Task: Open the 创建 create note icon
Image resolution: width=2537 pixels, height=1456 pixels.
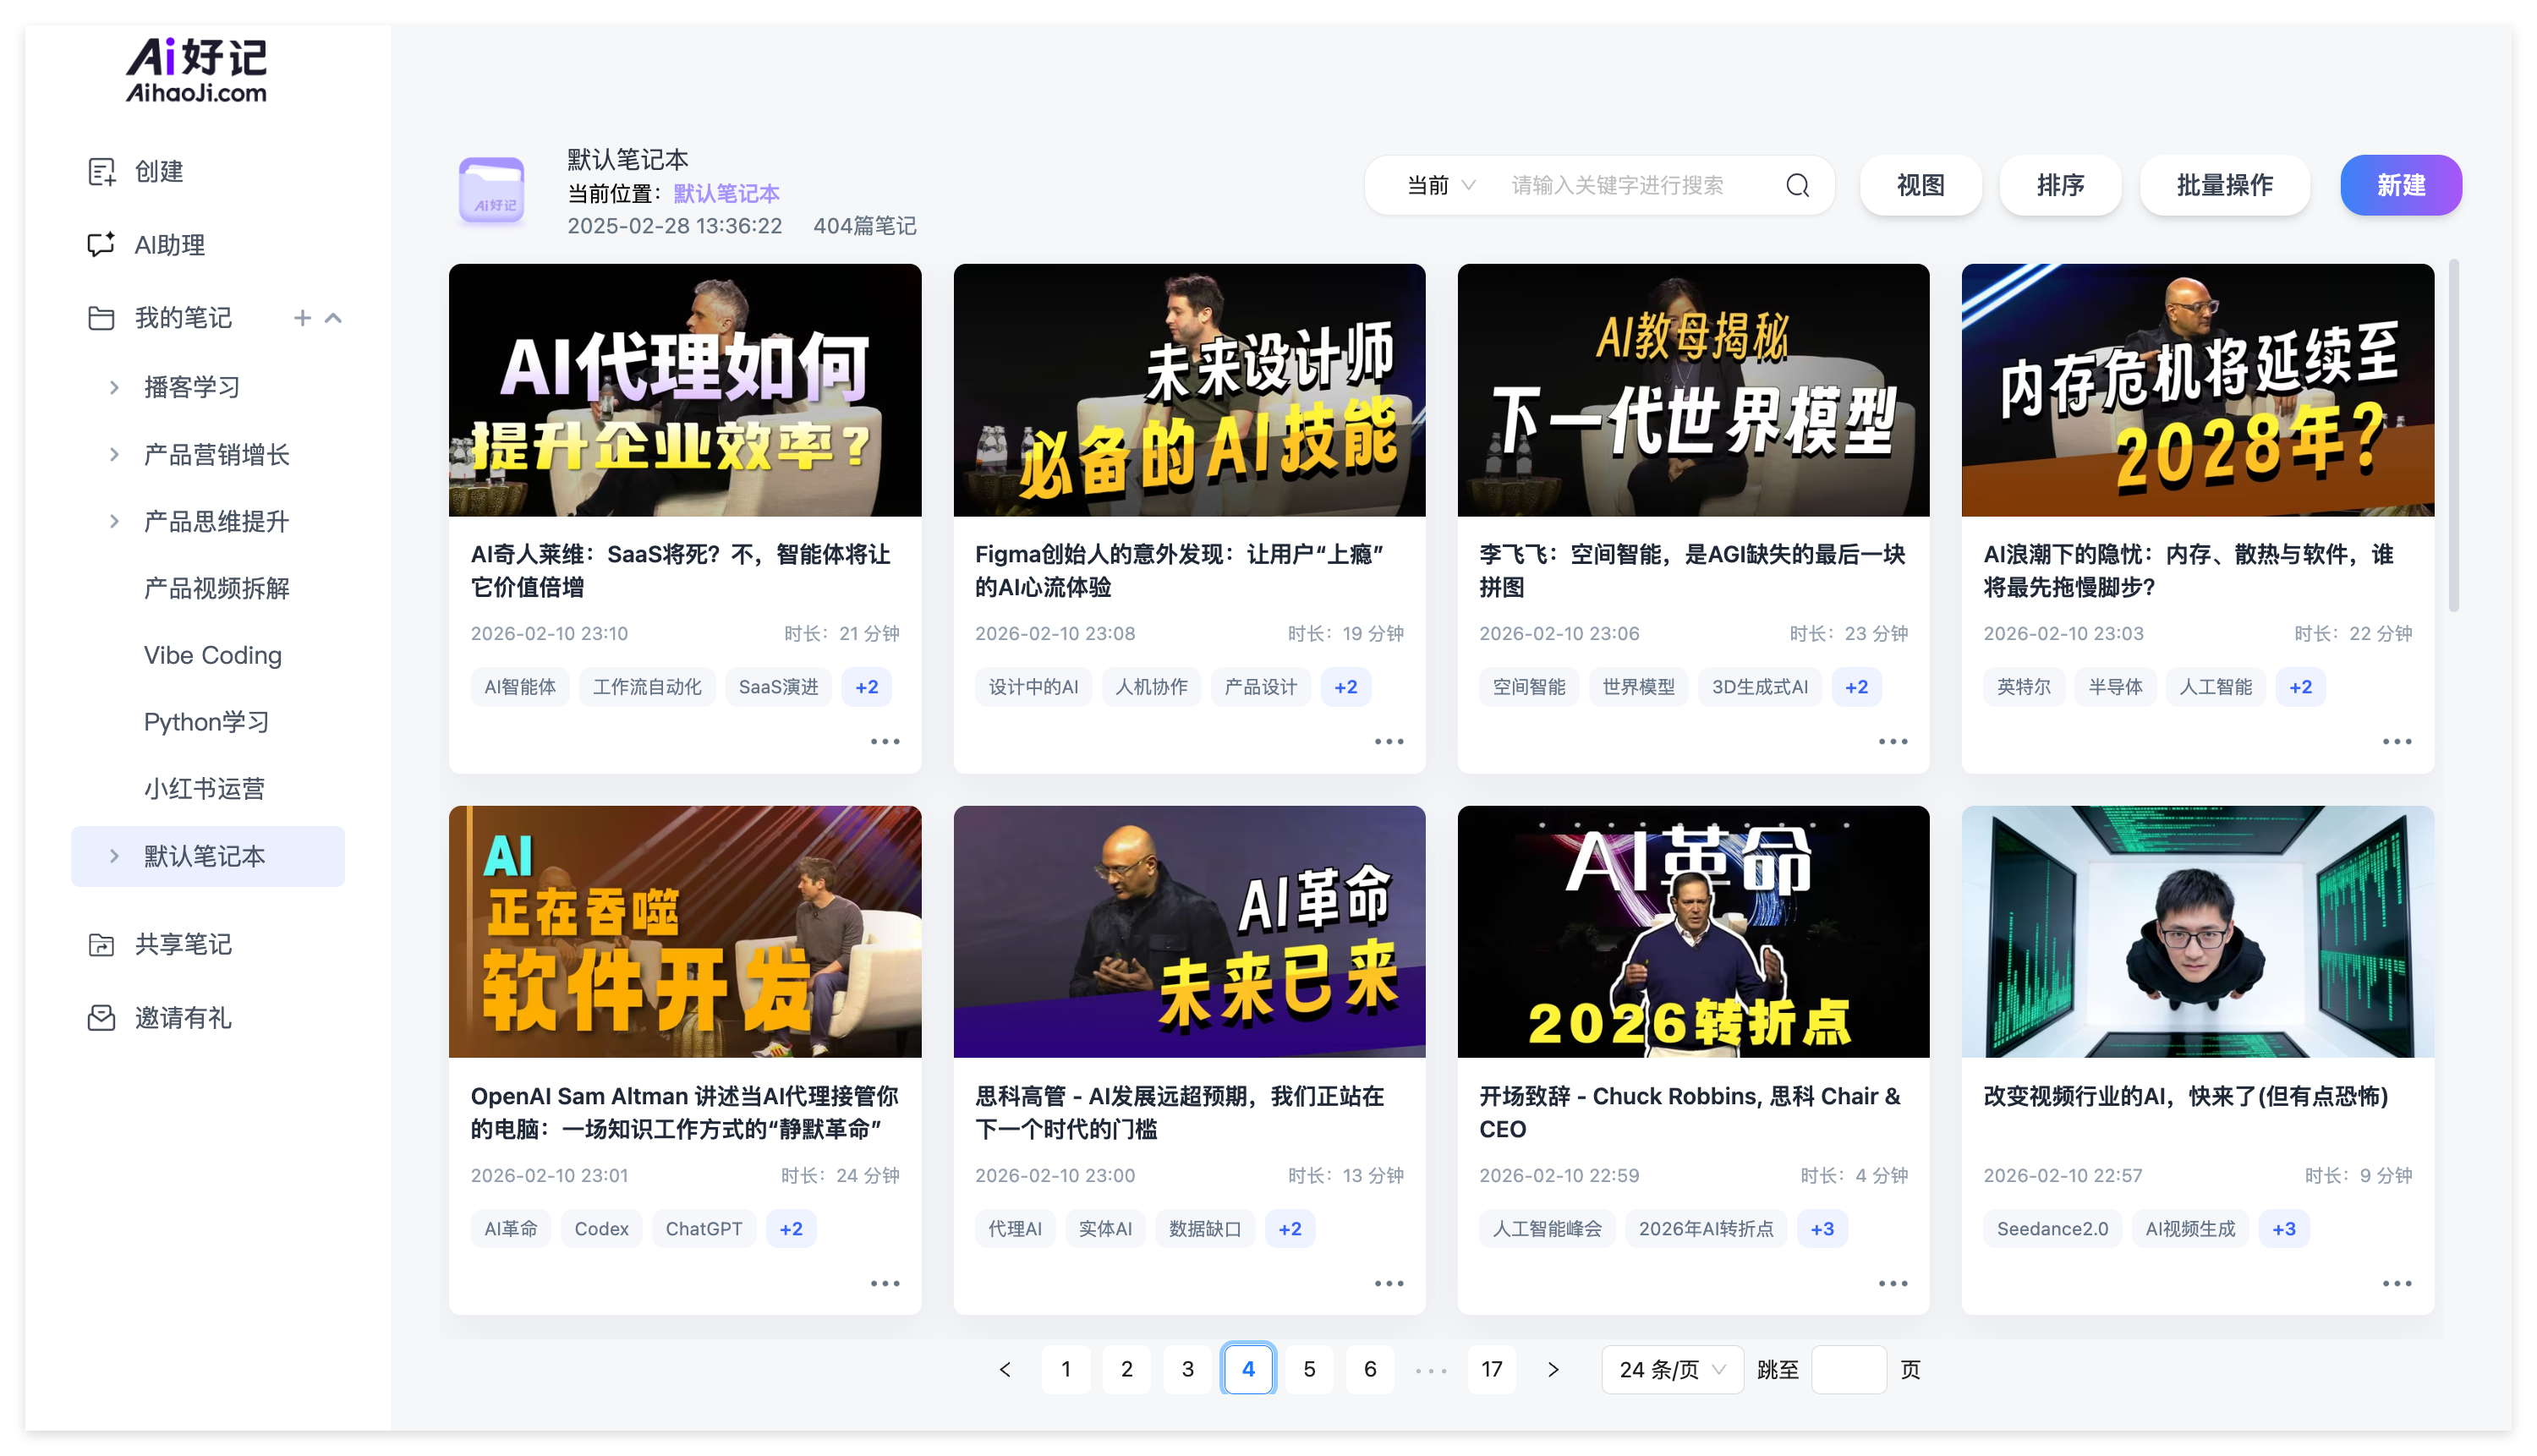Action: tap(101, 172)
